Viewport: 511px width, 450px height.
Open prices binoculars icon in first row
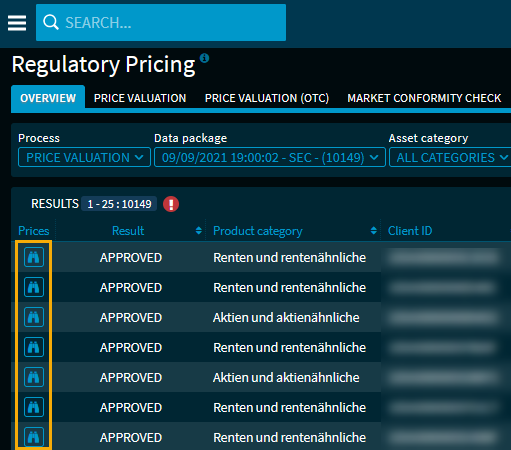[34, 257]
